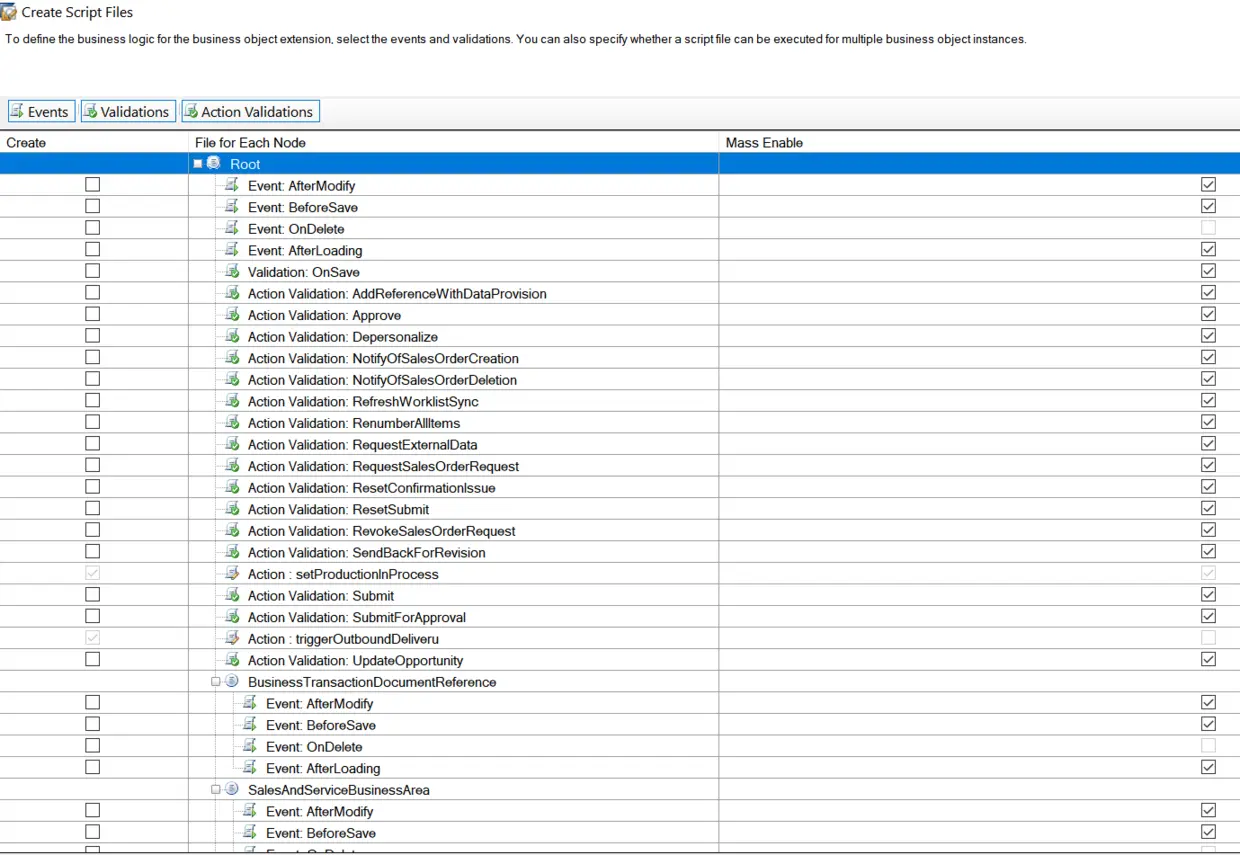Click the icon beside Root Event: AfterLoading
1240x855 pixels.
pos(232,250)
